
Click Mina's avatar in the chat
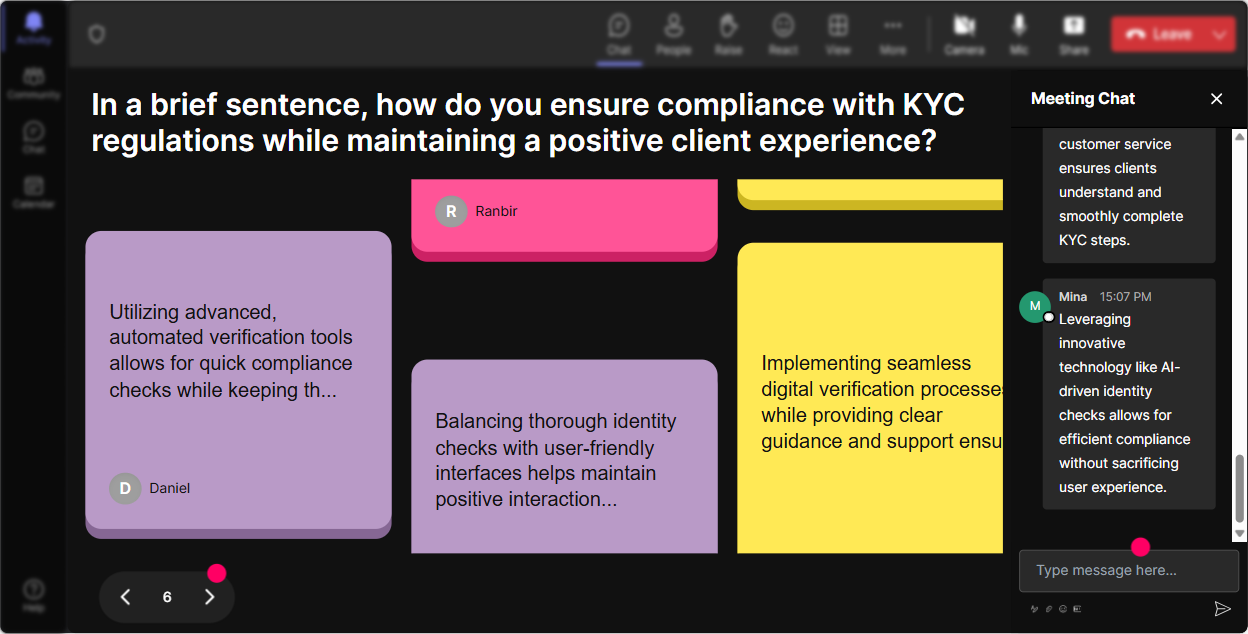point(1035,306)
